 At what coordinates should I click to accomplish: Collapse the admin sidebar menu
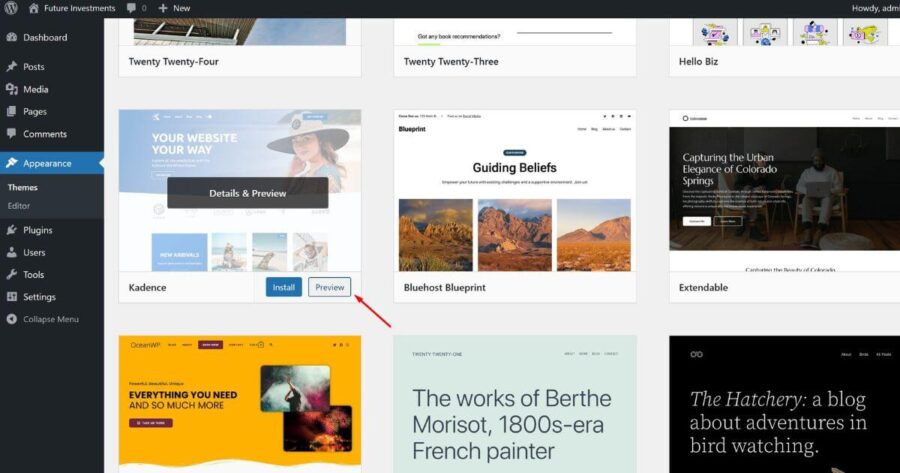pos(52,319)
